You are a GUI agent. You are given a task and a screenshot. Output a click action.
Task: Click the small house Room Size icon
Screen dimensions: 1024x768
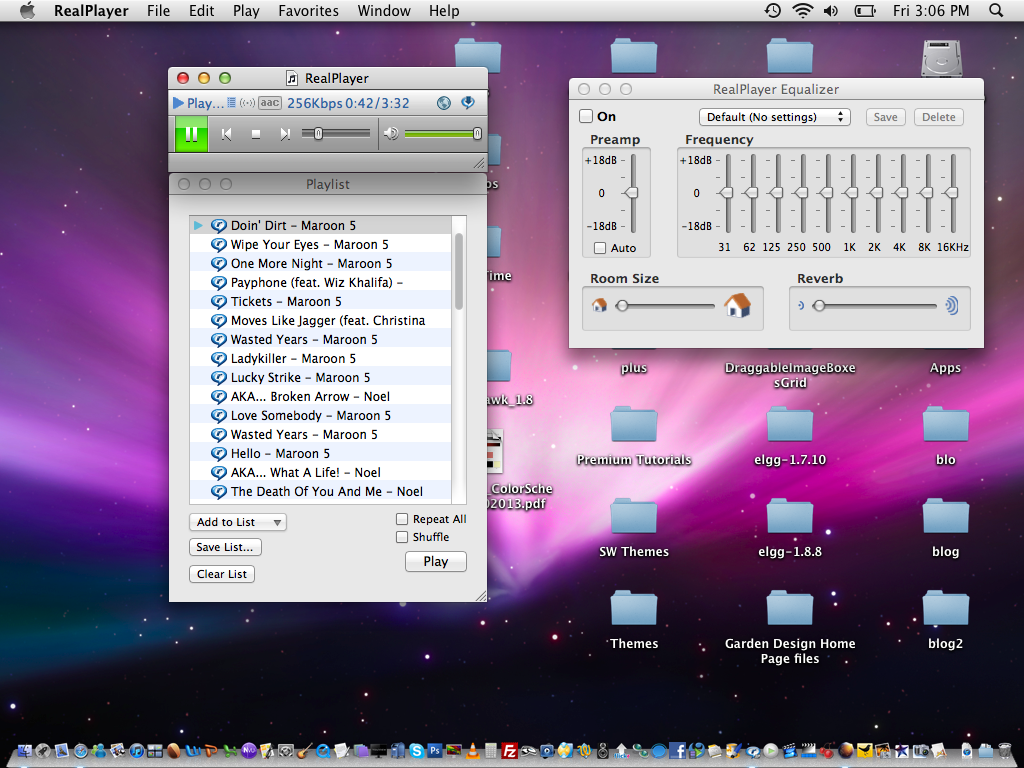(599, 305)
